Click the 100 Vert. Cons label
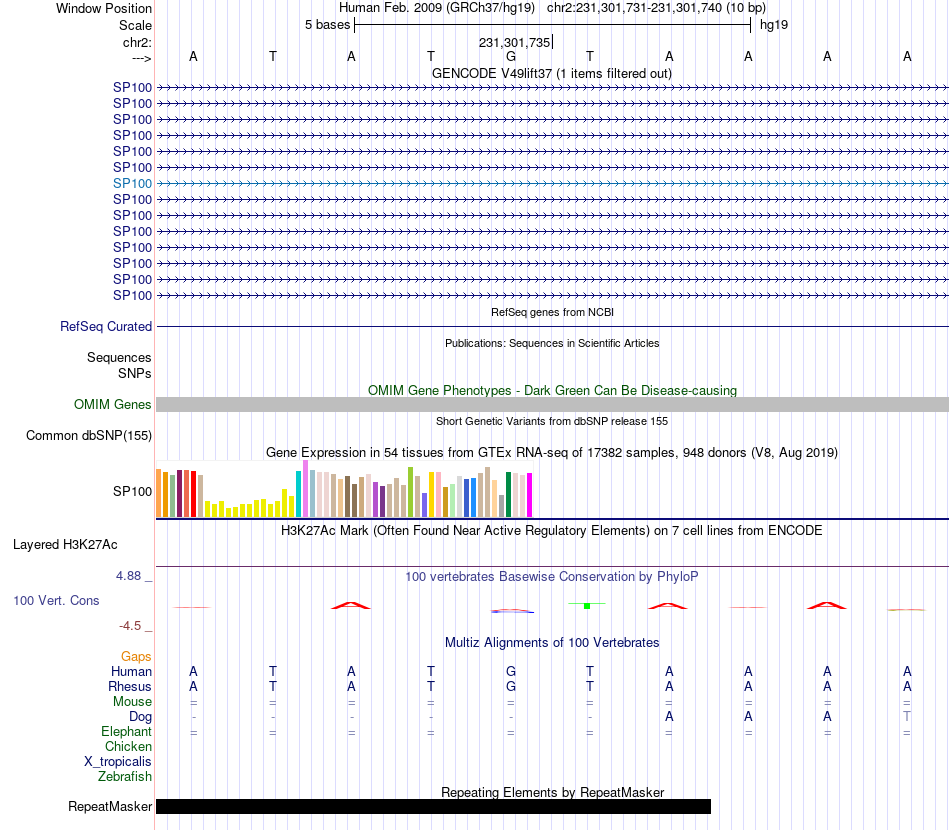This screenshot has height=830, width=950. coord(56,600)
